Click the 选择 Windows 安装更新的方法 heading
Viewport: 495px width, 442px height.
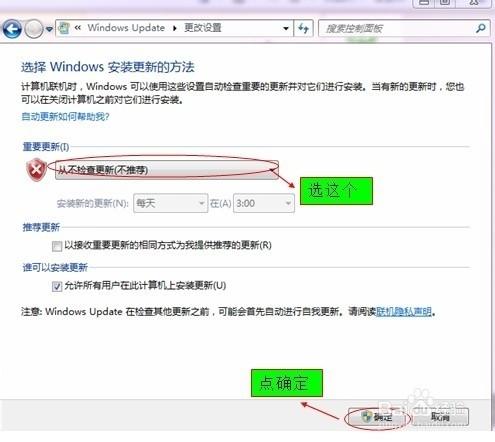coord(108,67)
